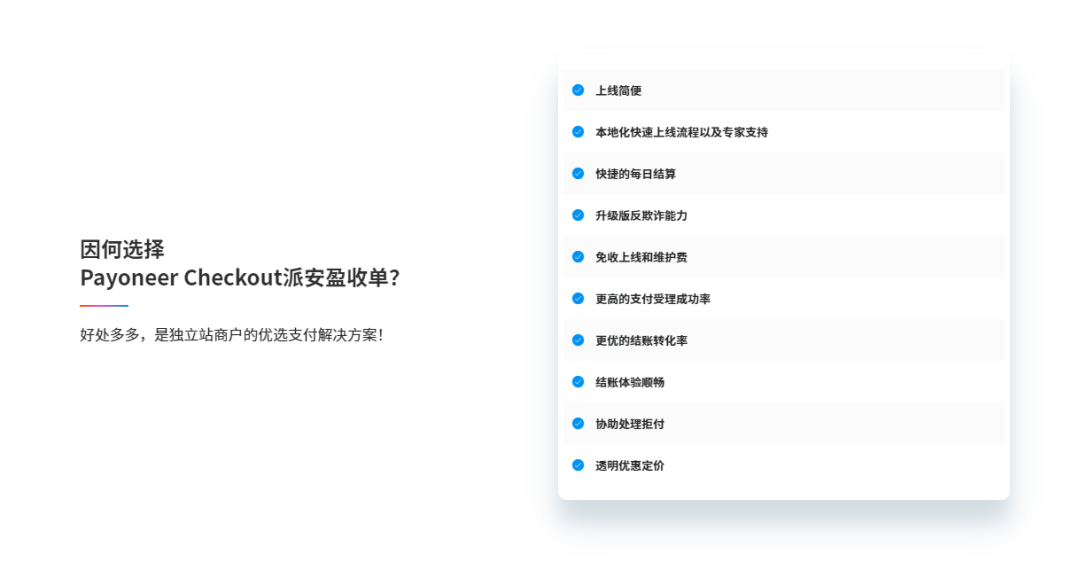Click the checkmark icon beside 免收上线和维护费
This screenshot has width=1080, height=586.
578,257
